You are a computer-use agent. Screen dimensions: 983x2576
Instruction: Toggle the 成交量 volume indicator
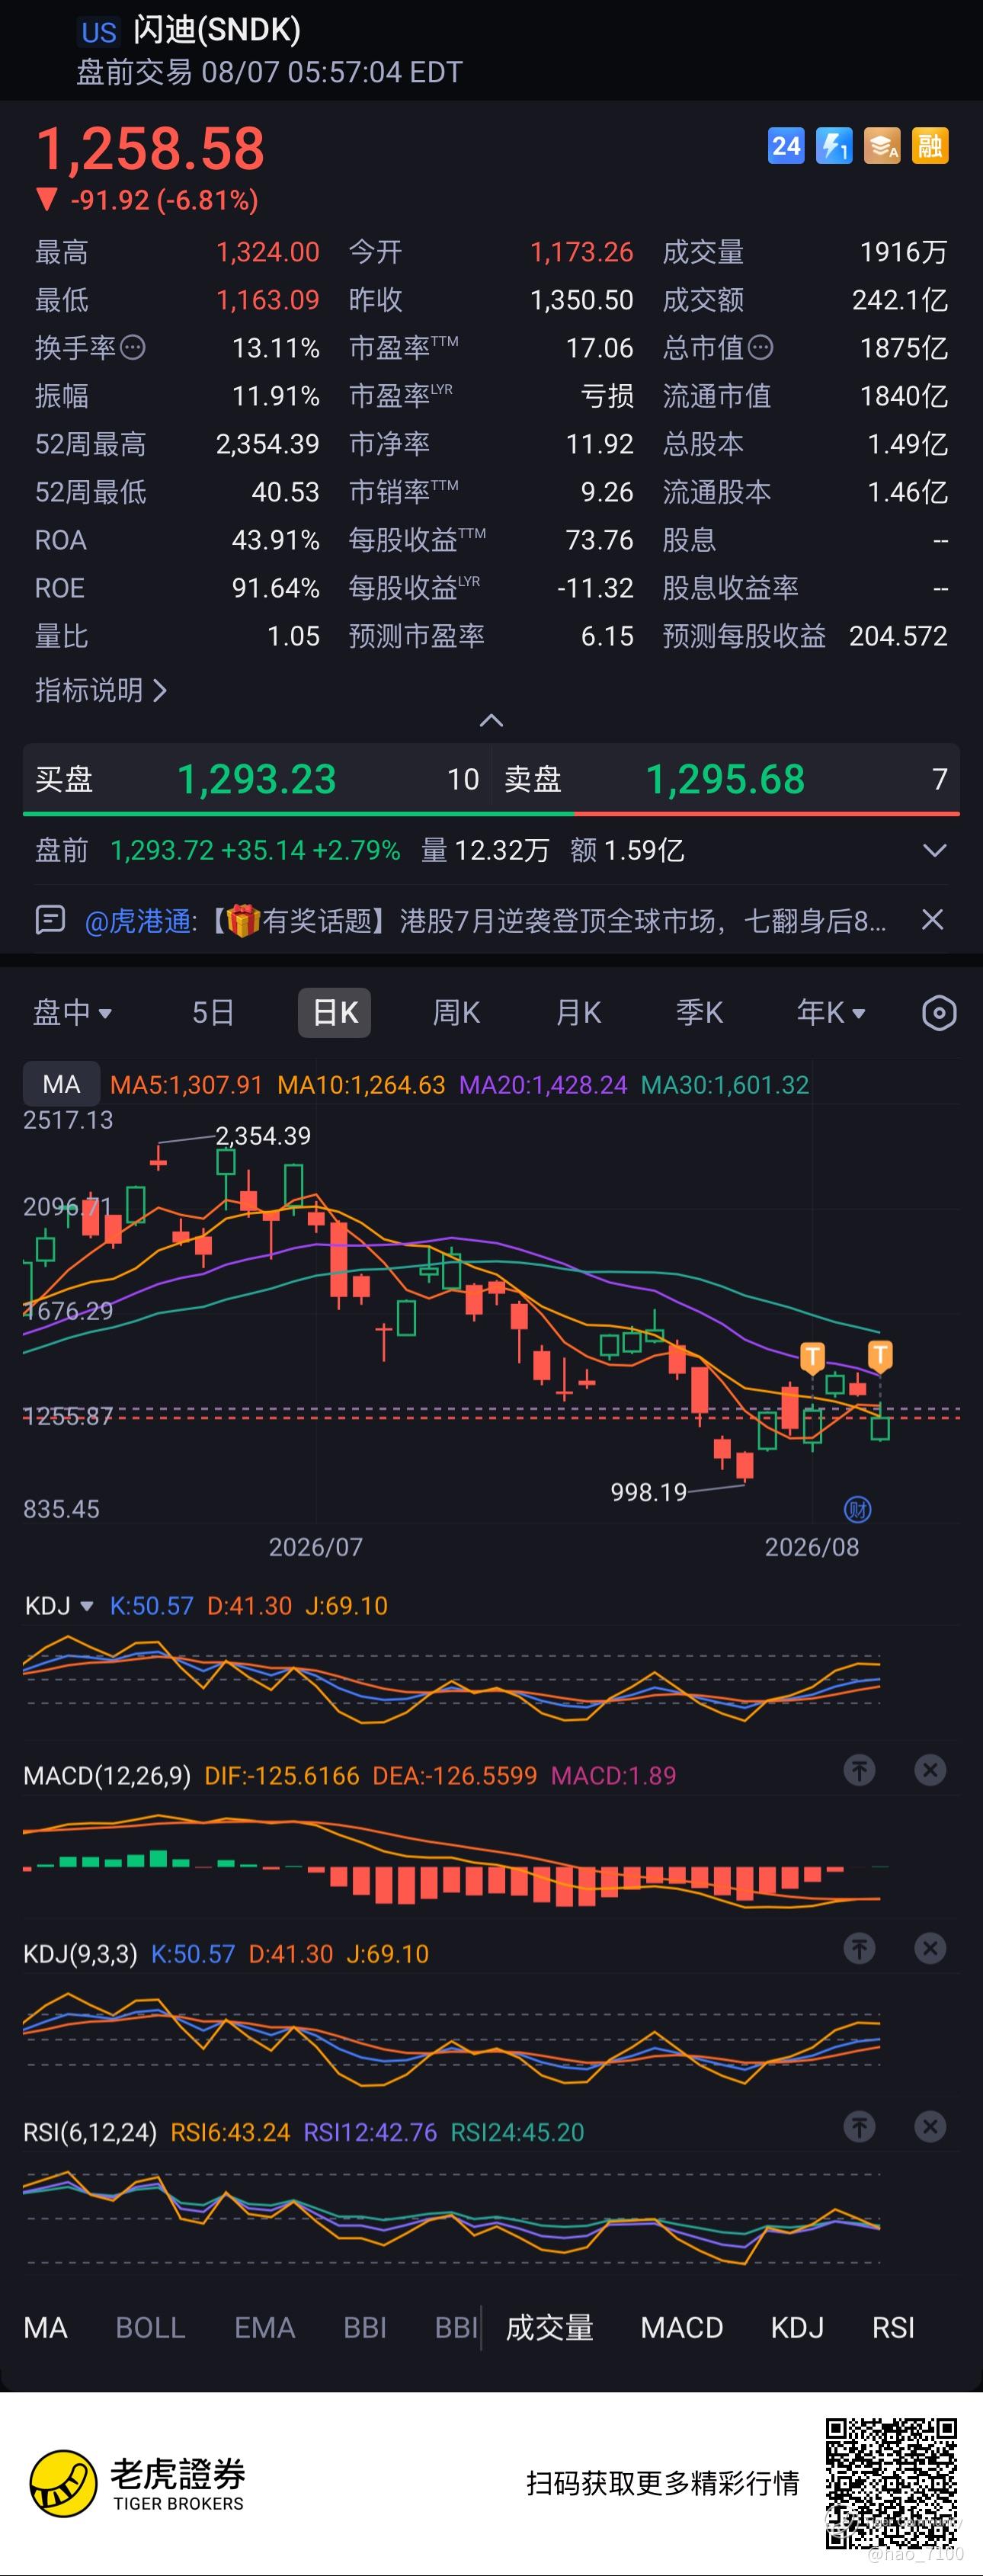(549, 2328)
